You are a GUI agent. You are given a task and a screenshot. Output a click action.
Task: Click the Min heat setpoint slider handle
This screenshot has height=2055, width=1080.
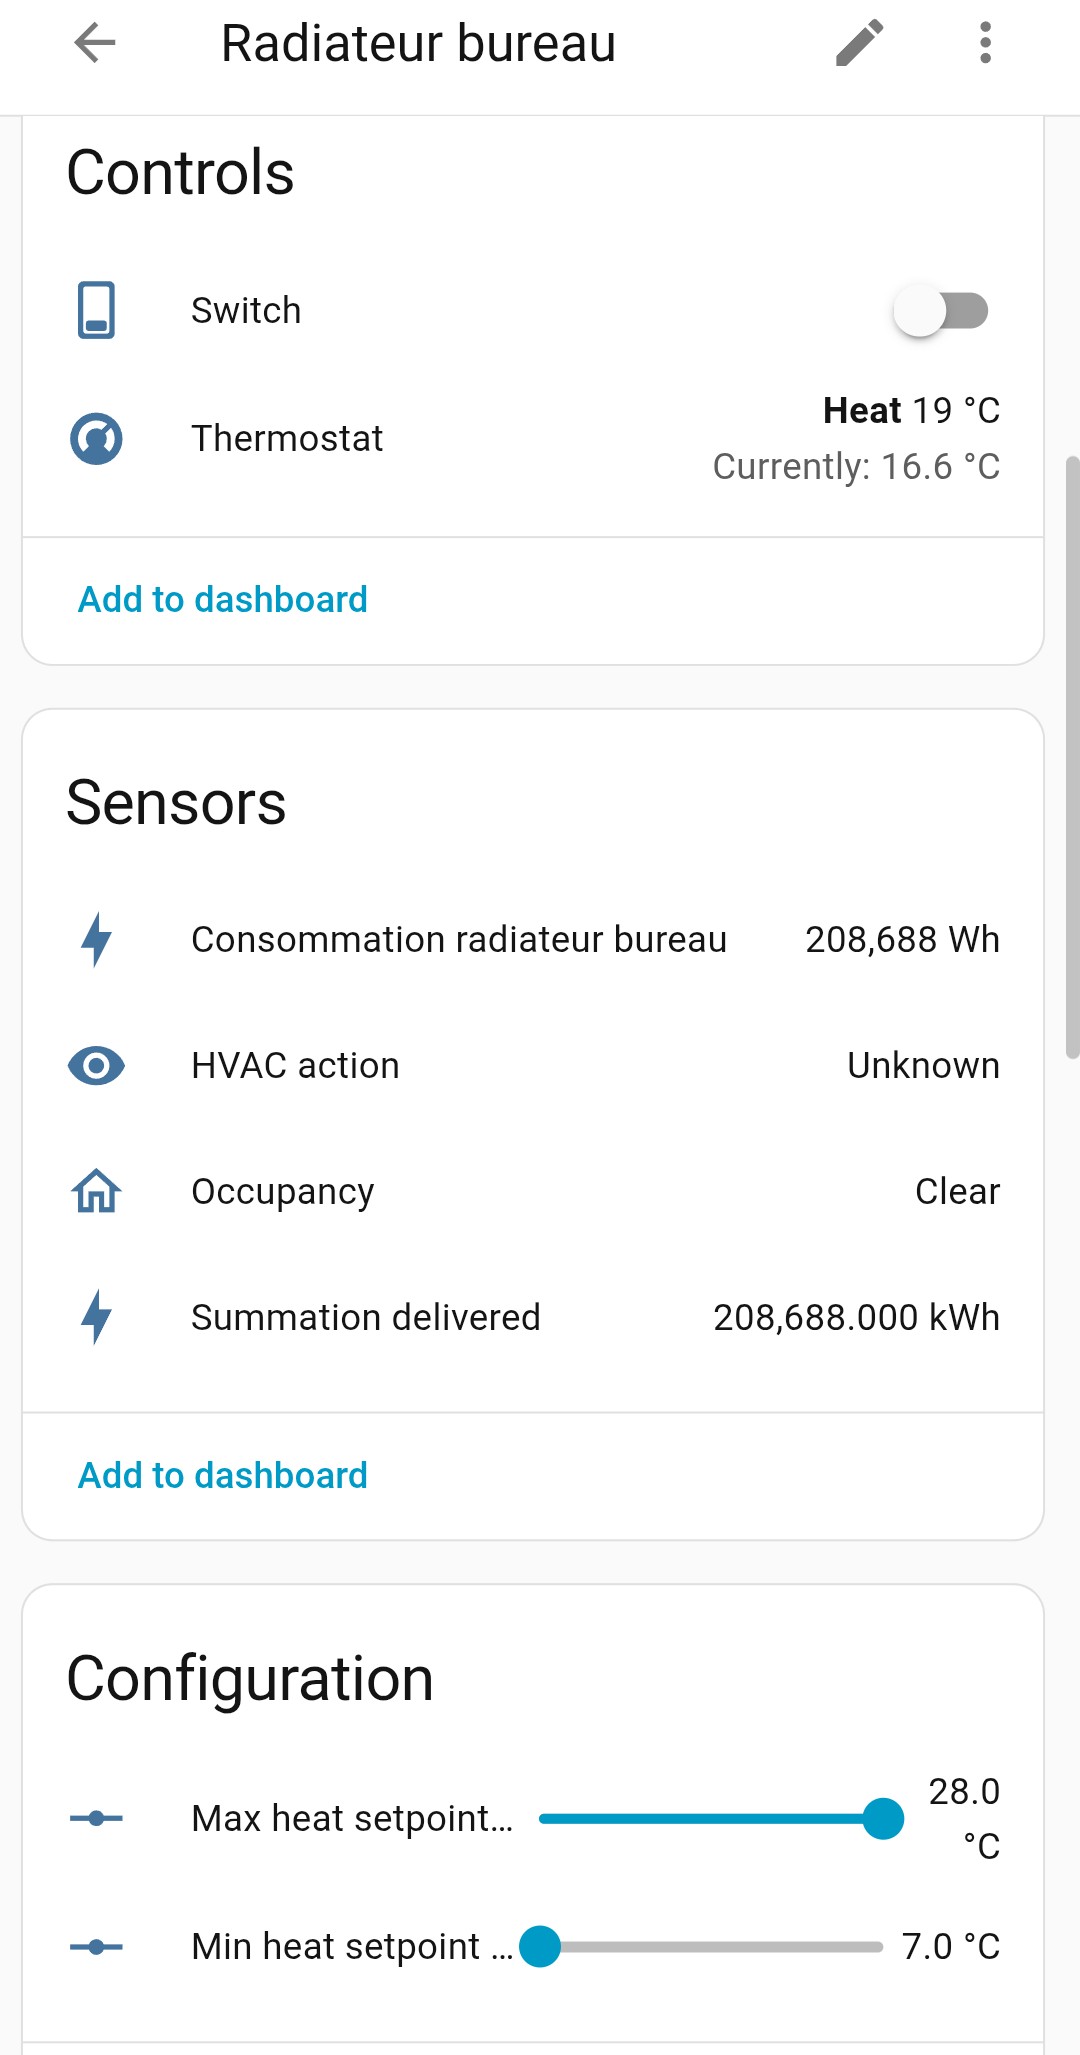540,1947
